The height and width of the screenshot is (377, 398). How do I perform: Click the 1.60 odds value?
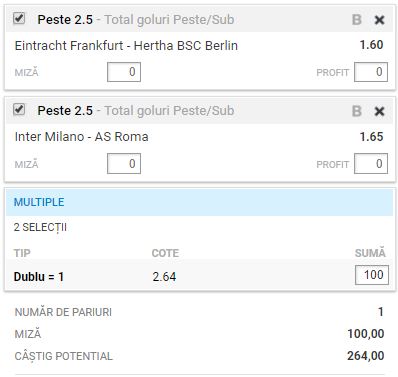371,45
